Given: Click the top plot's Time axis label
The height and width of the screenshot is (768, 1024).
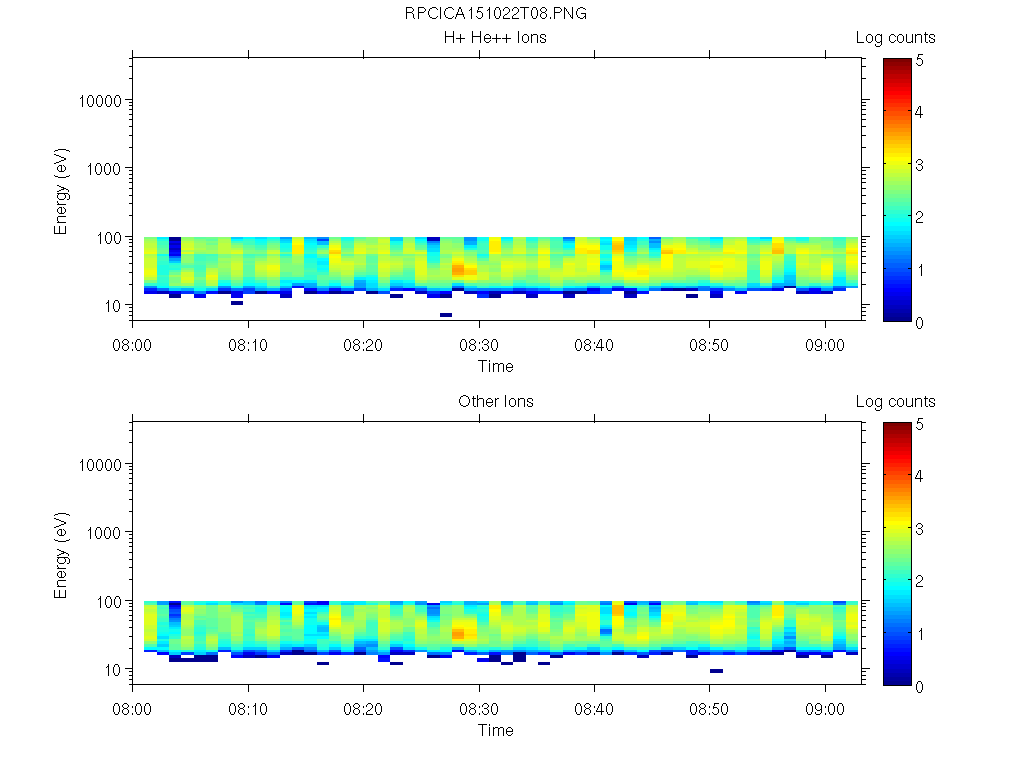Looking at the screenshot, I should [496, 366].
